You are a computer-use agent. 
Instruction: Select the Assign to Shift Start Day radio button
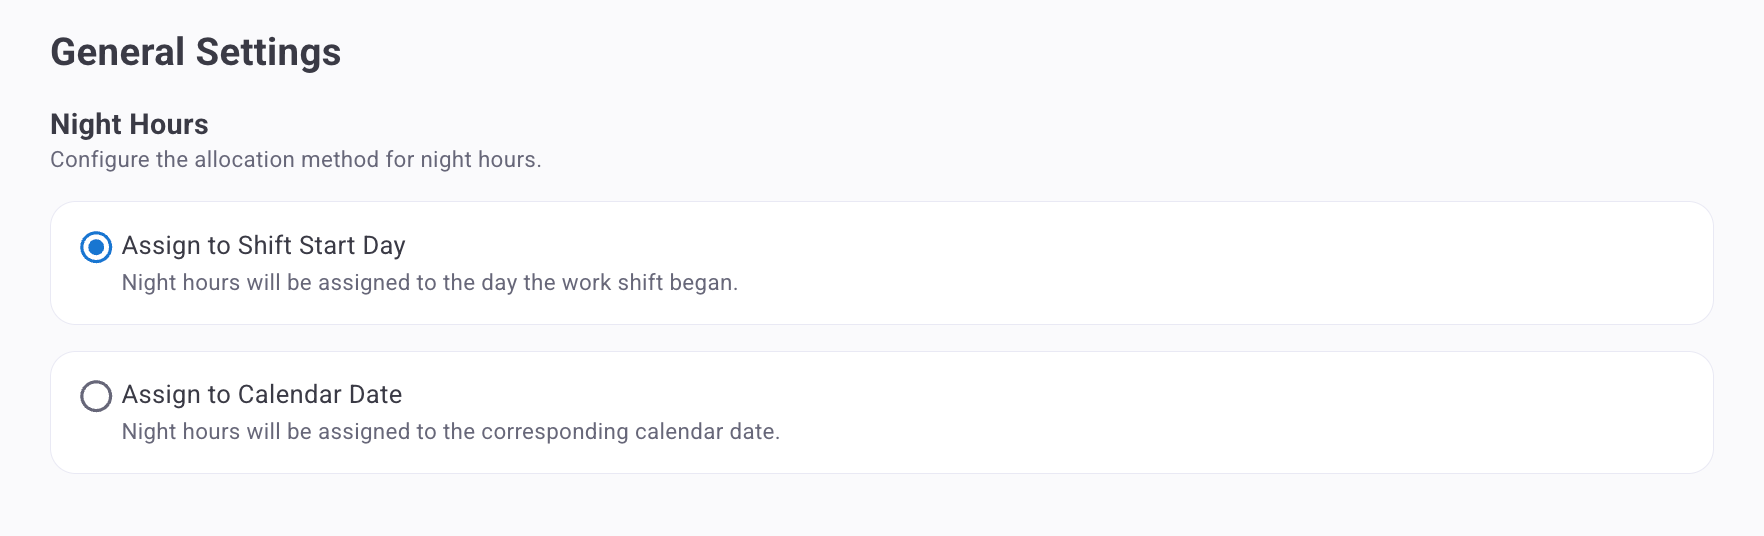point(96,247)
